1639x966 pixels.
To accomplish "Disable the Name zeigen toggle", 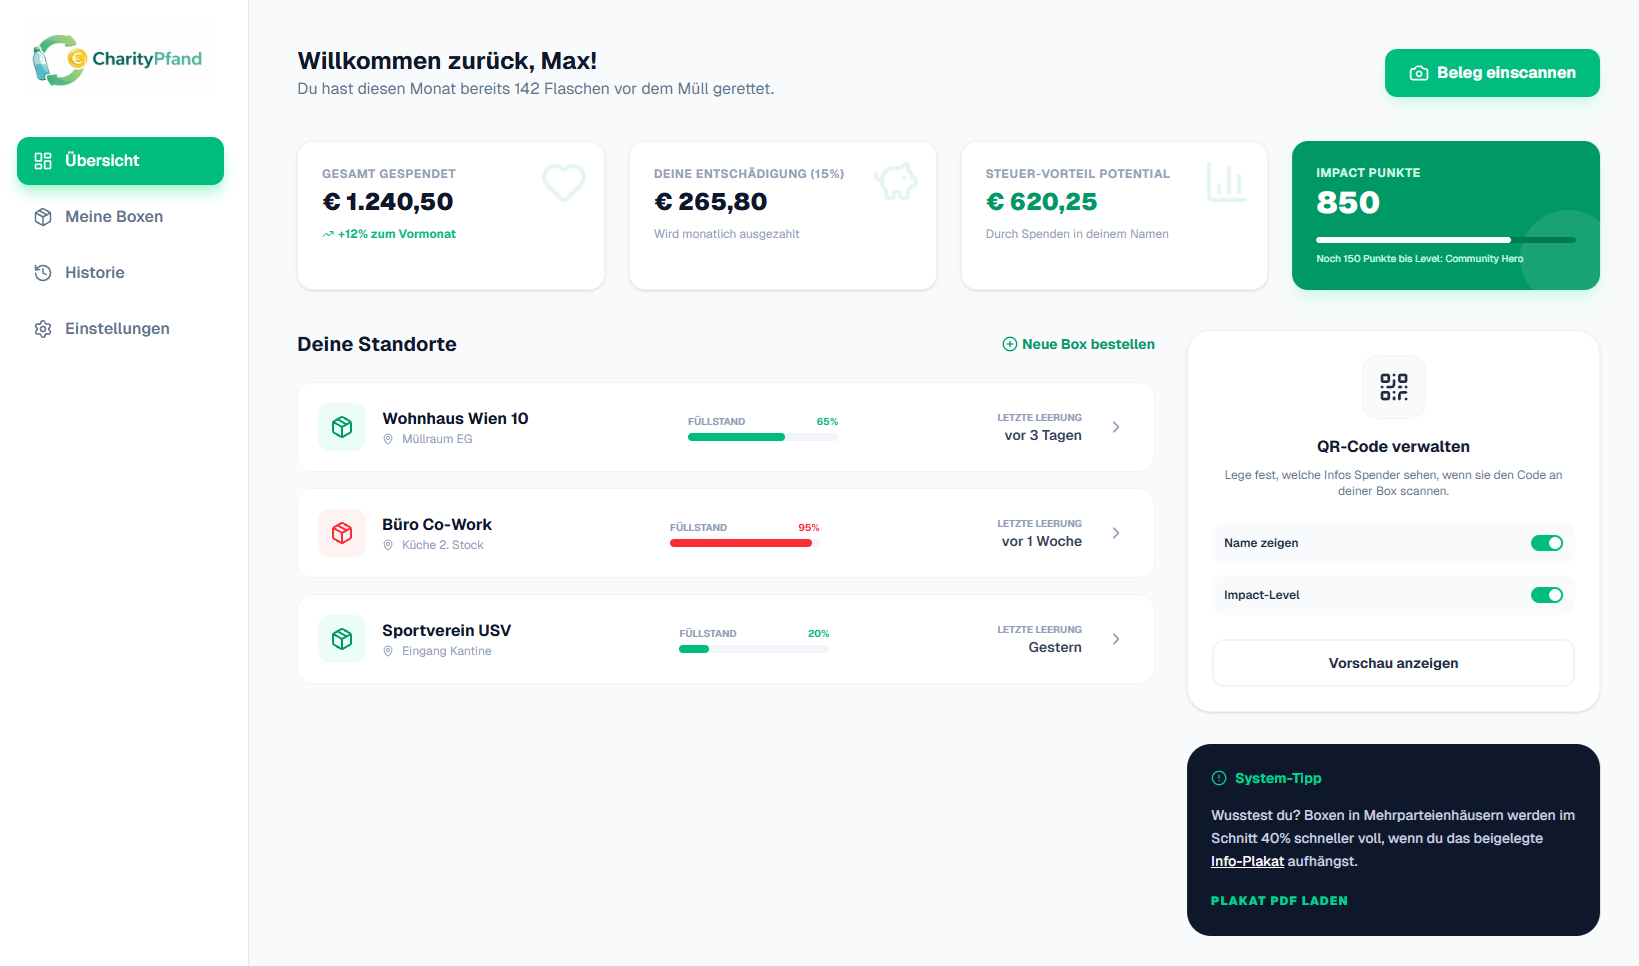I will point(1546,543).
